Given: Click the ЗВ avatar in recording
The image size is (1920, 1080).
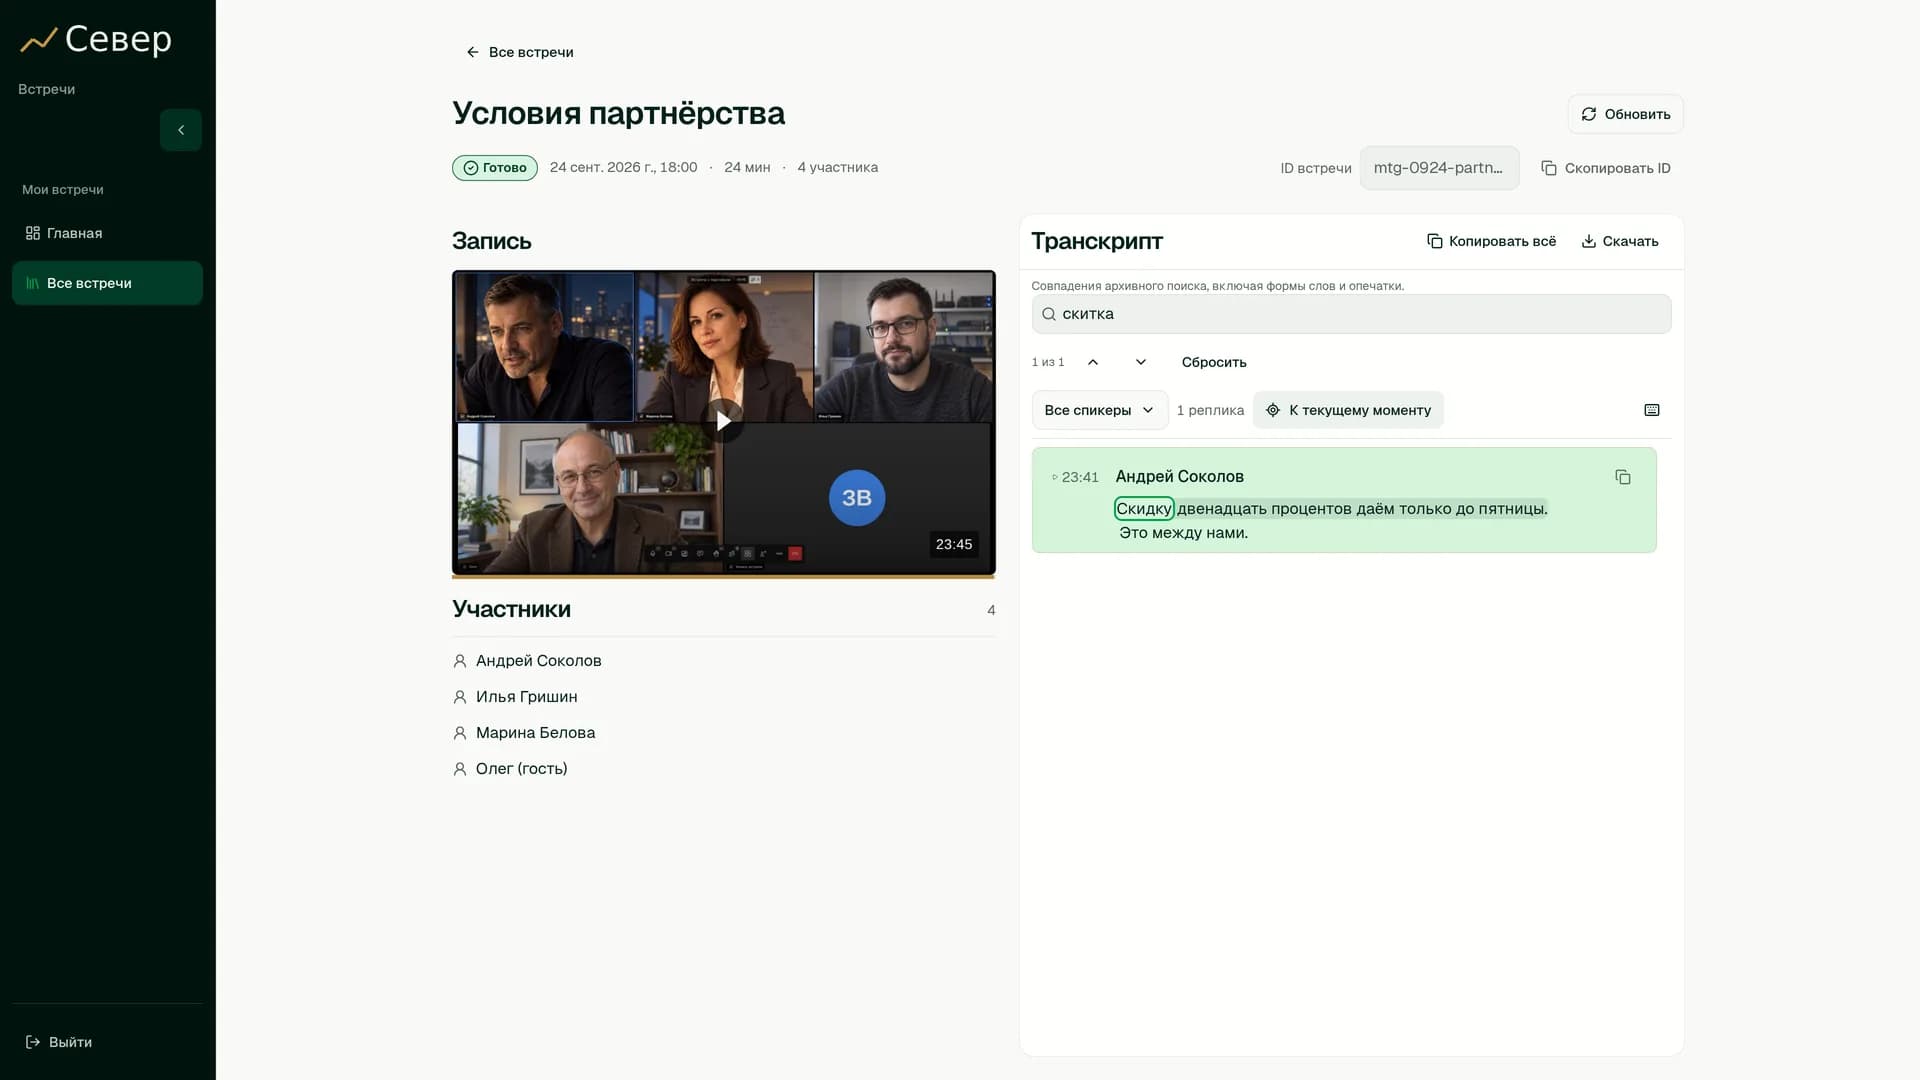Looking at the screenshot, I should pyautogui.click(x=857, y=498).
